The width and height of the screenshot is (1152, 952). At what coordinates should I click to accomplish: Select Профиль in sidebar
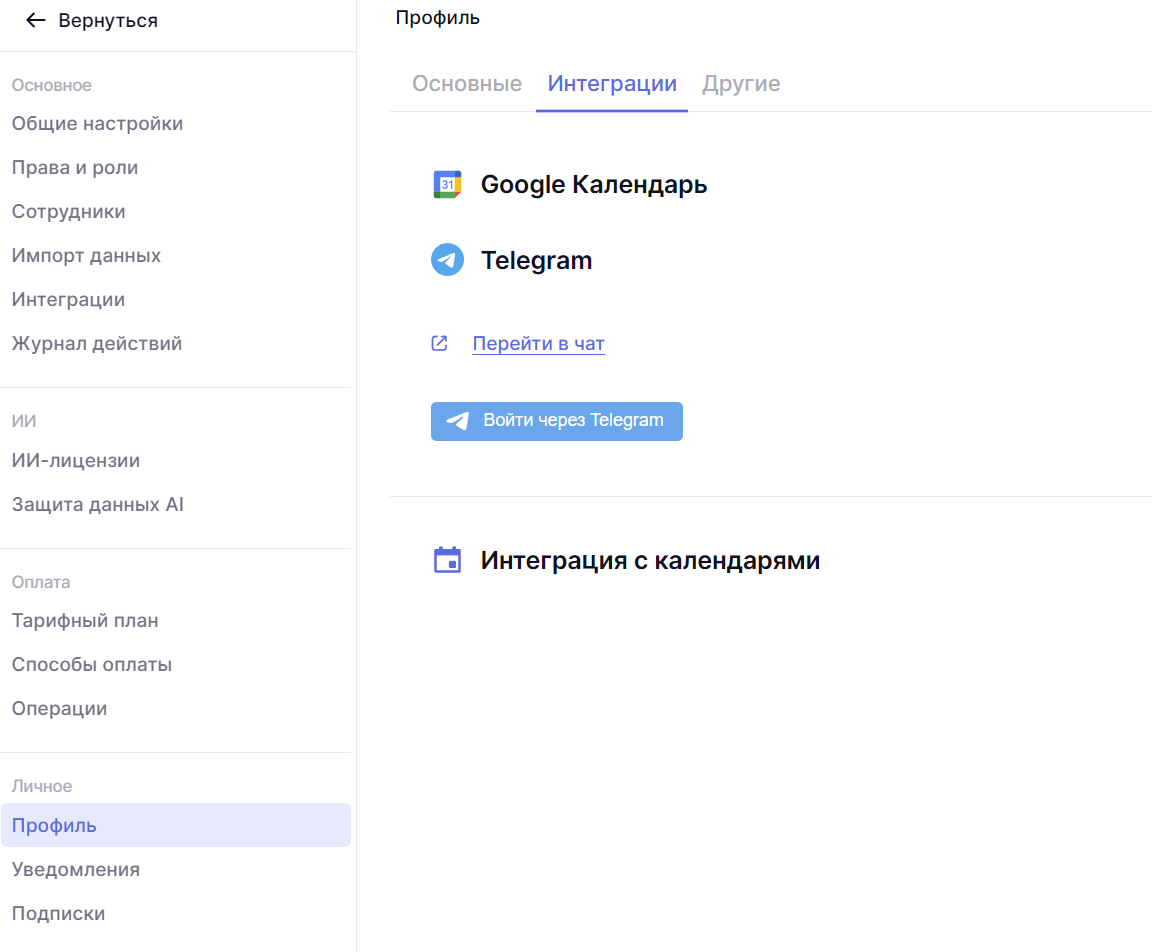176,825
